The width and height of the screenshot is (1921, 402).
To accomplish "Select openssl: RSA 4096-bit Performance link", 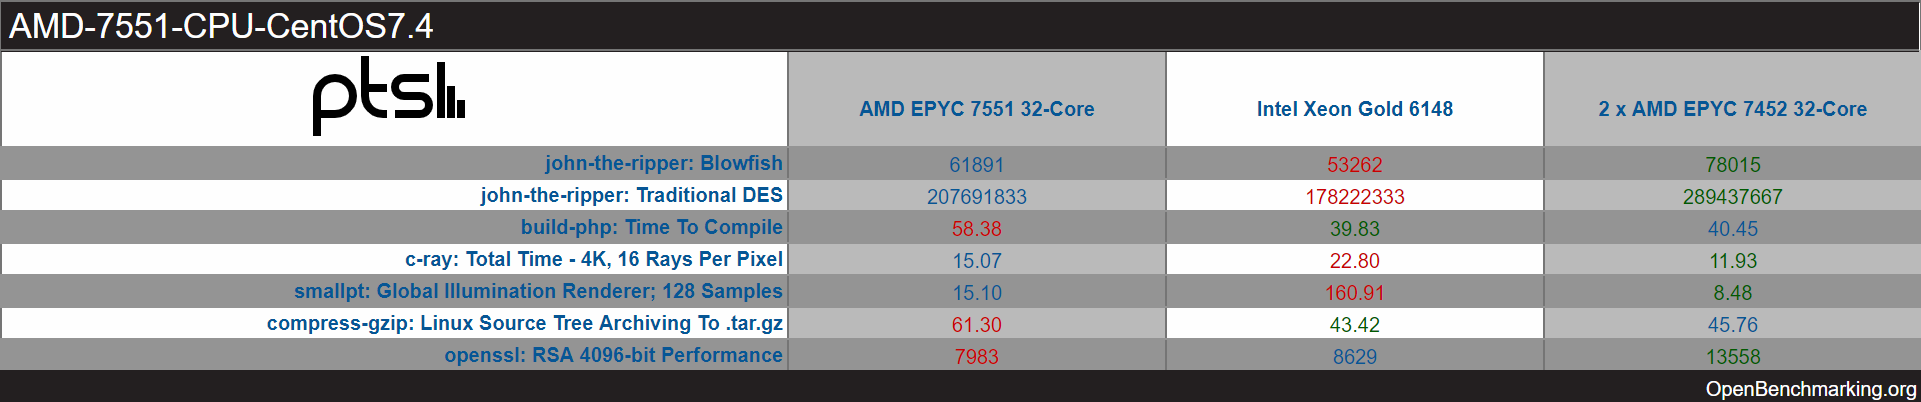I will tap(613, 355).
